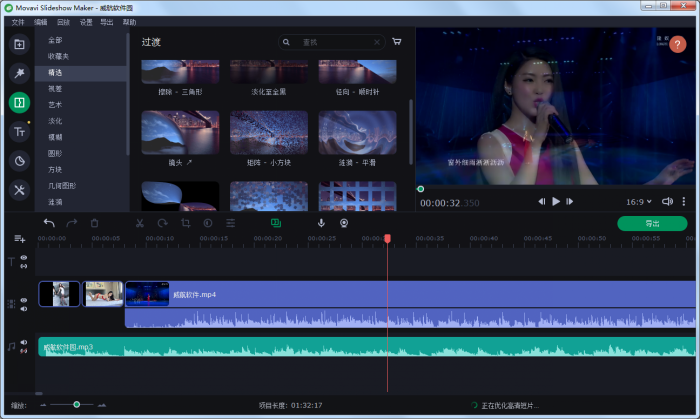Play the preview video
Image resolution: width=700 pixels, height=419 pixels.
point(556,202)
